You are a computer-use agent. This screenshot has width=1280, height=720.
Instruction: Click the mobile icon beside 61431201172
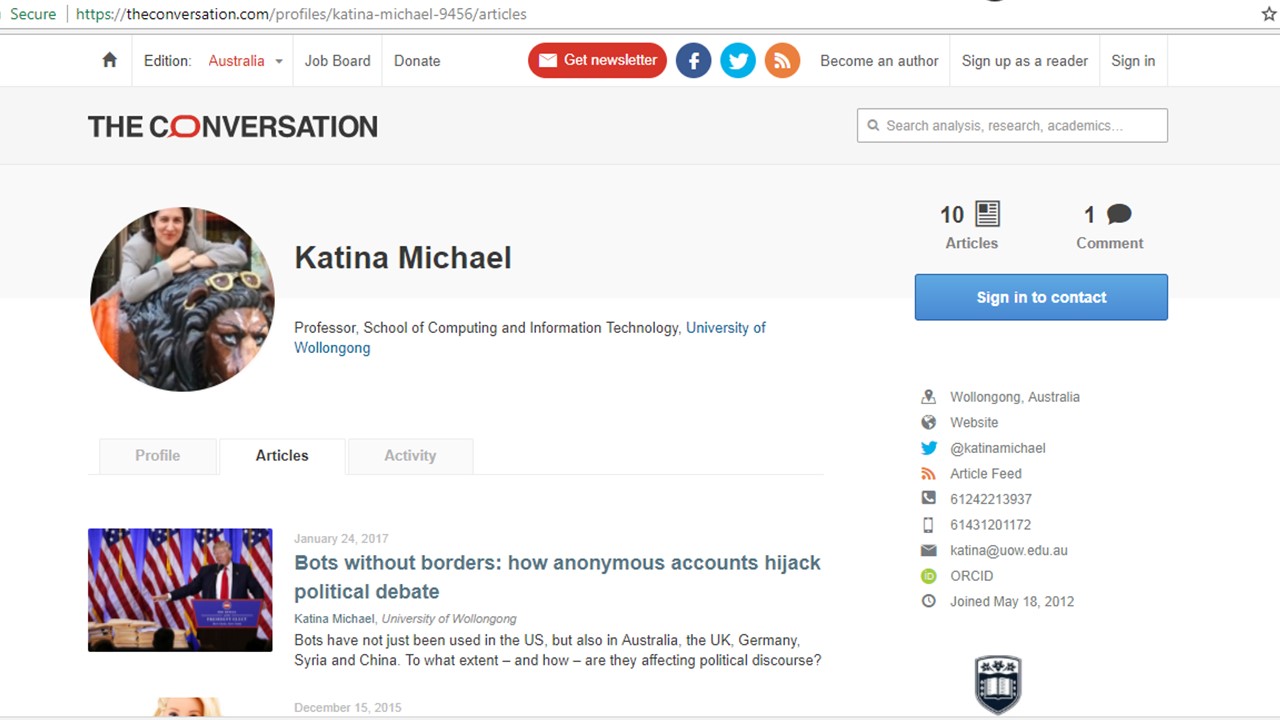pyautogui.click(x=929, y=525)
